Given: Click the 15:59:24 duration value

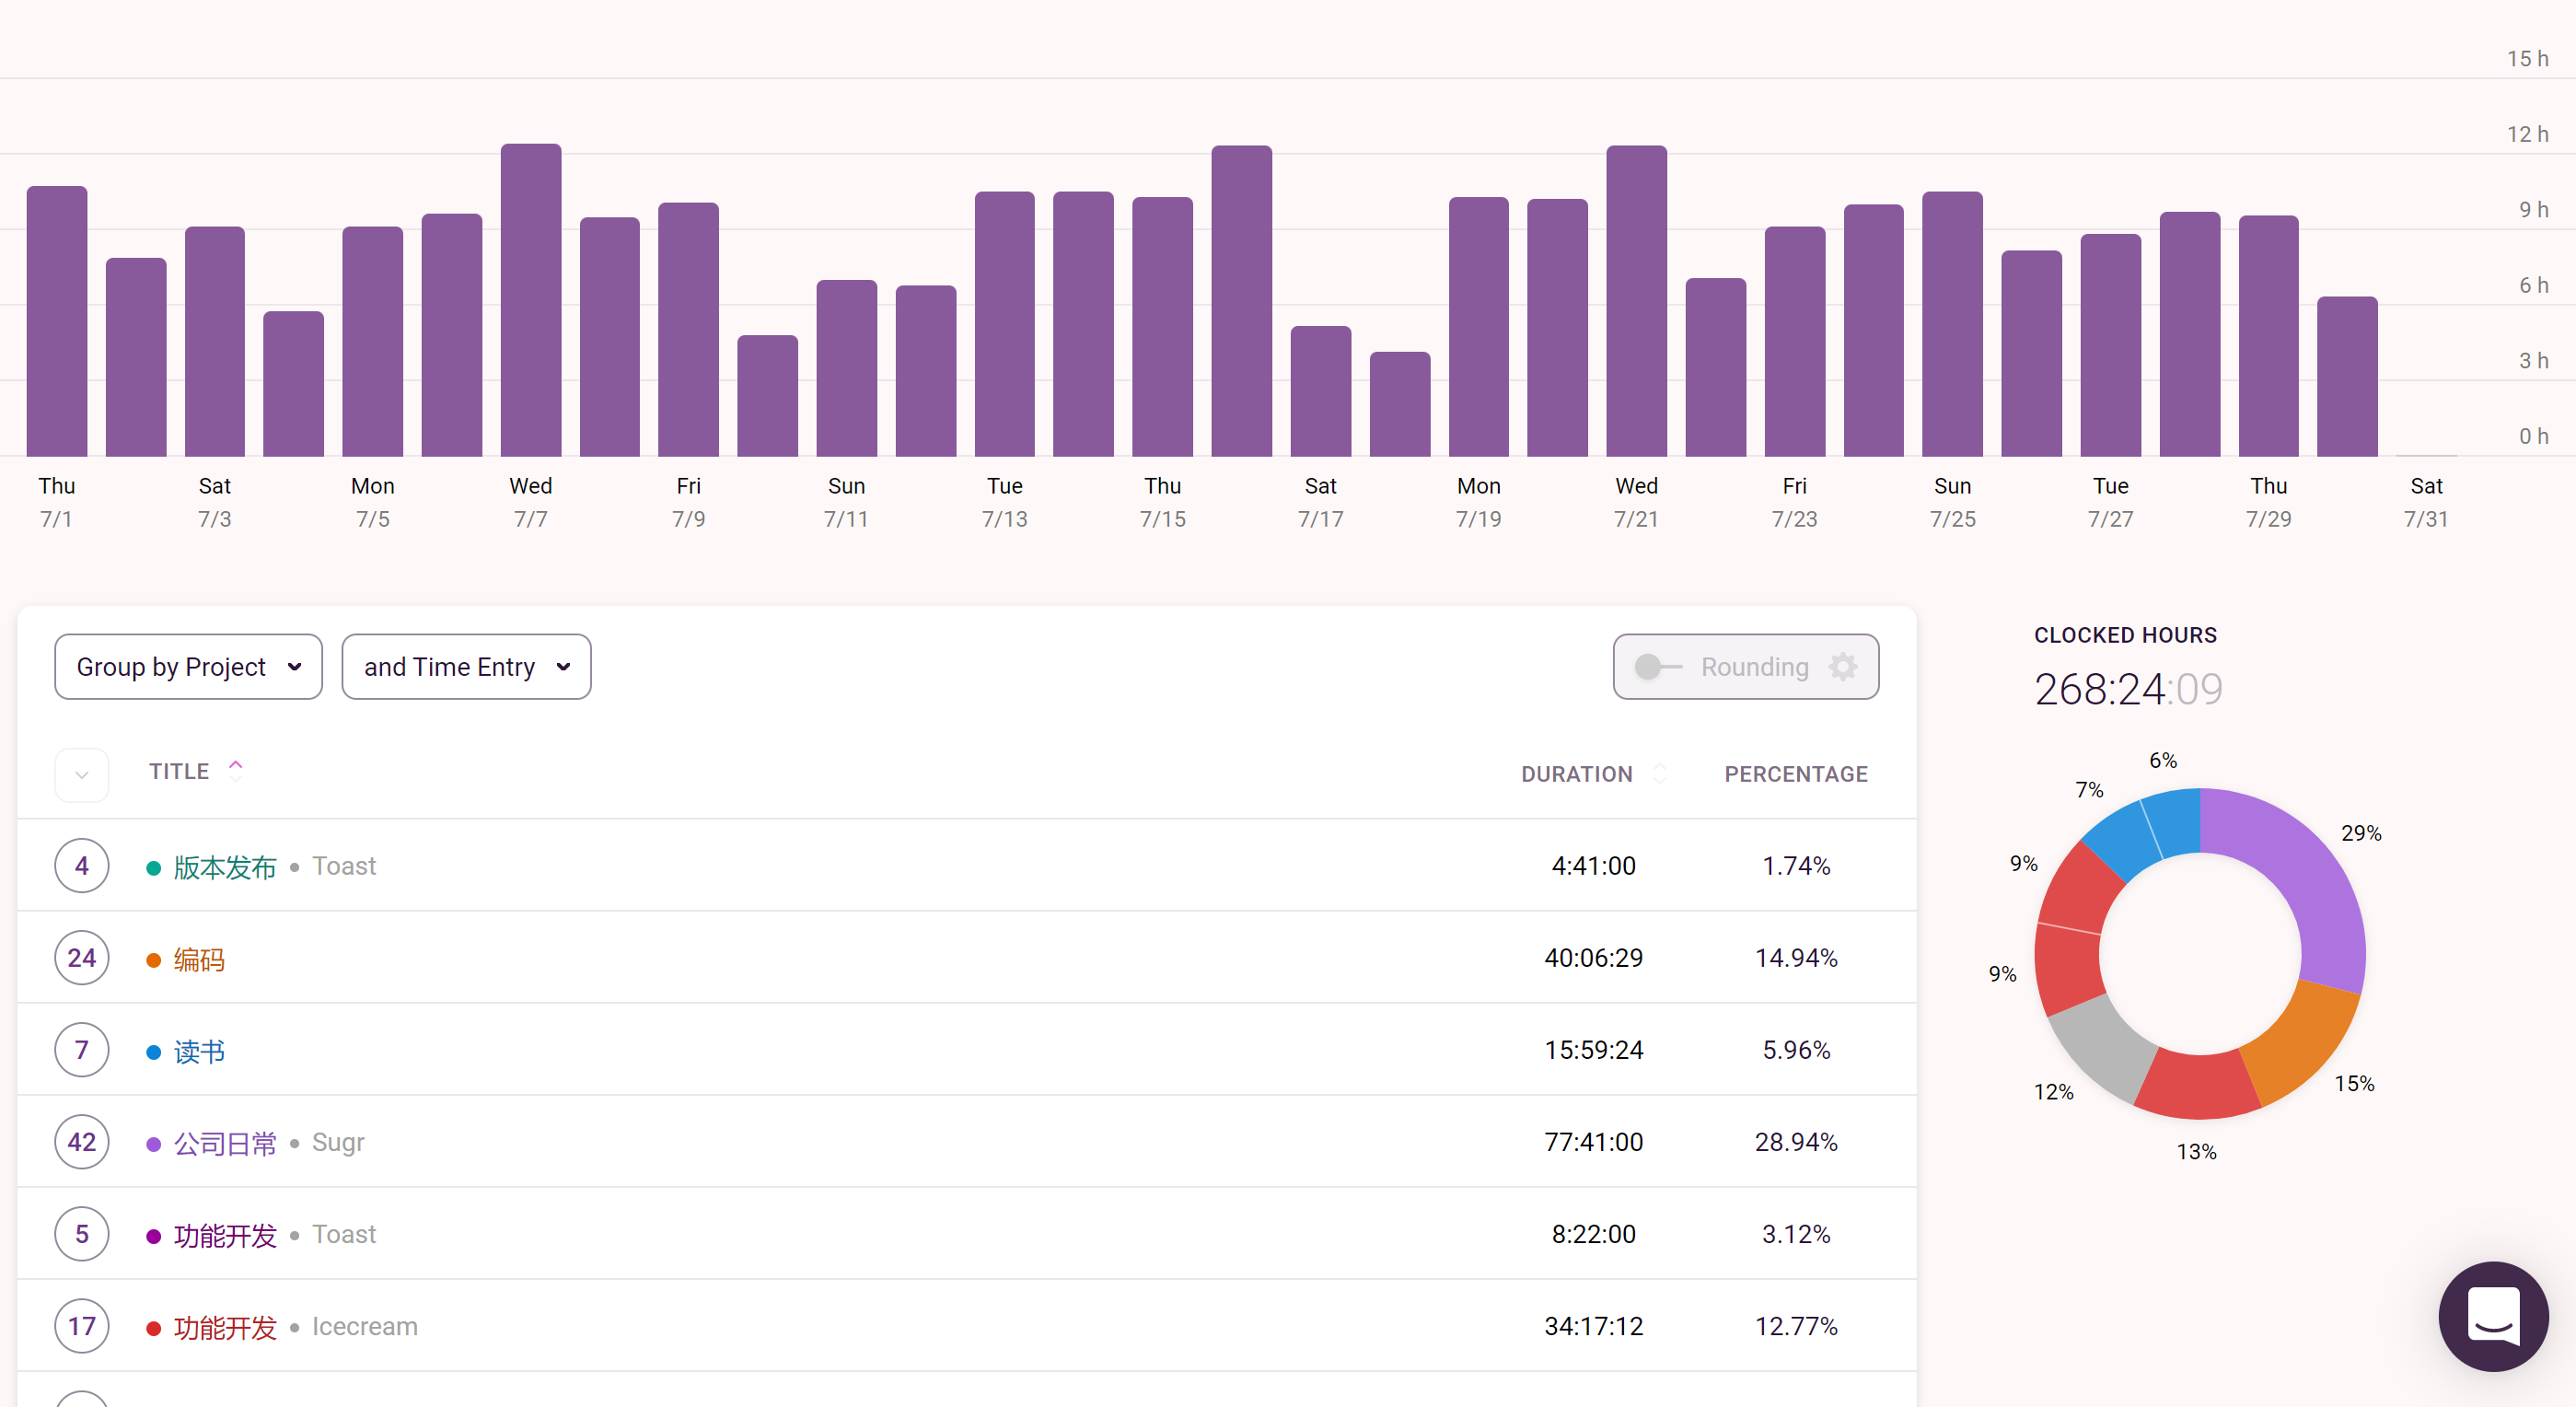Looking at the screenshot, I should pyautogui.click(x=1593, y=1050).
